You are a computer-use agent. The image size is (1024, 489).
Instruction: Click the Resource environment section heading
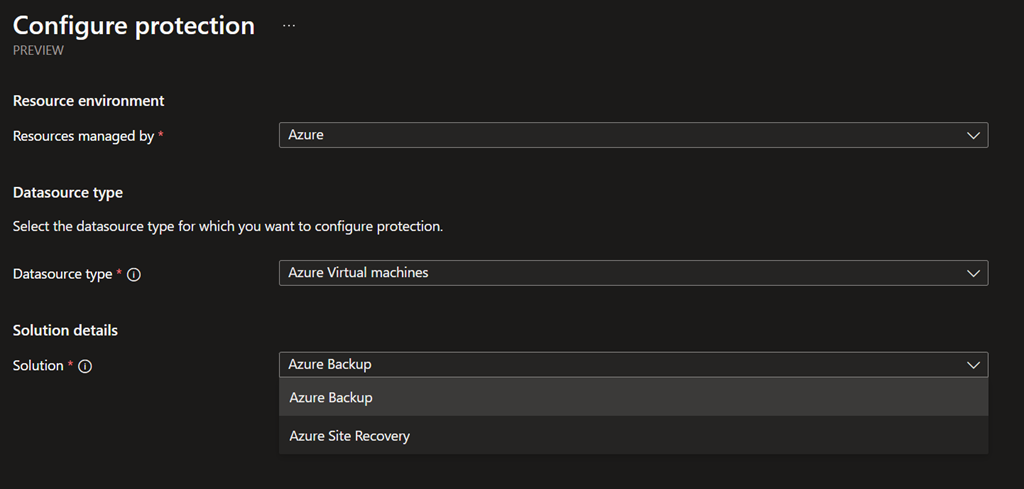tap(88, 101)
